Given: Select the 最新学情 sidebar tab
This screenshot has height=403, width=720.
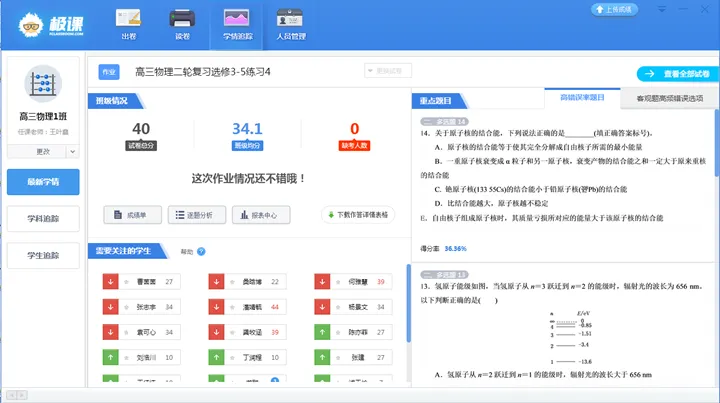Looking at the screenshot, I should 43,182.
